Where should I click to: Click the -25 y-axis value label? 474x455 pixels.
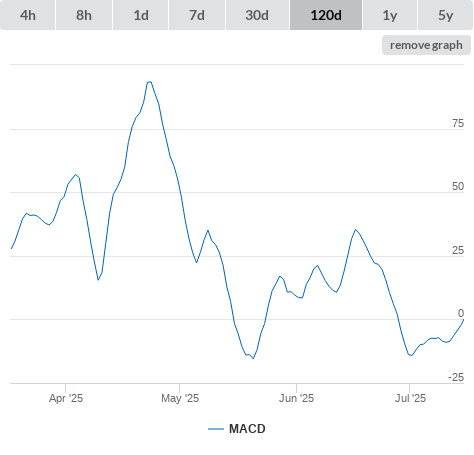point(456,377)
